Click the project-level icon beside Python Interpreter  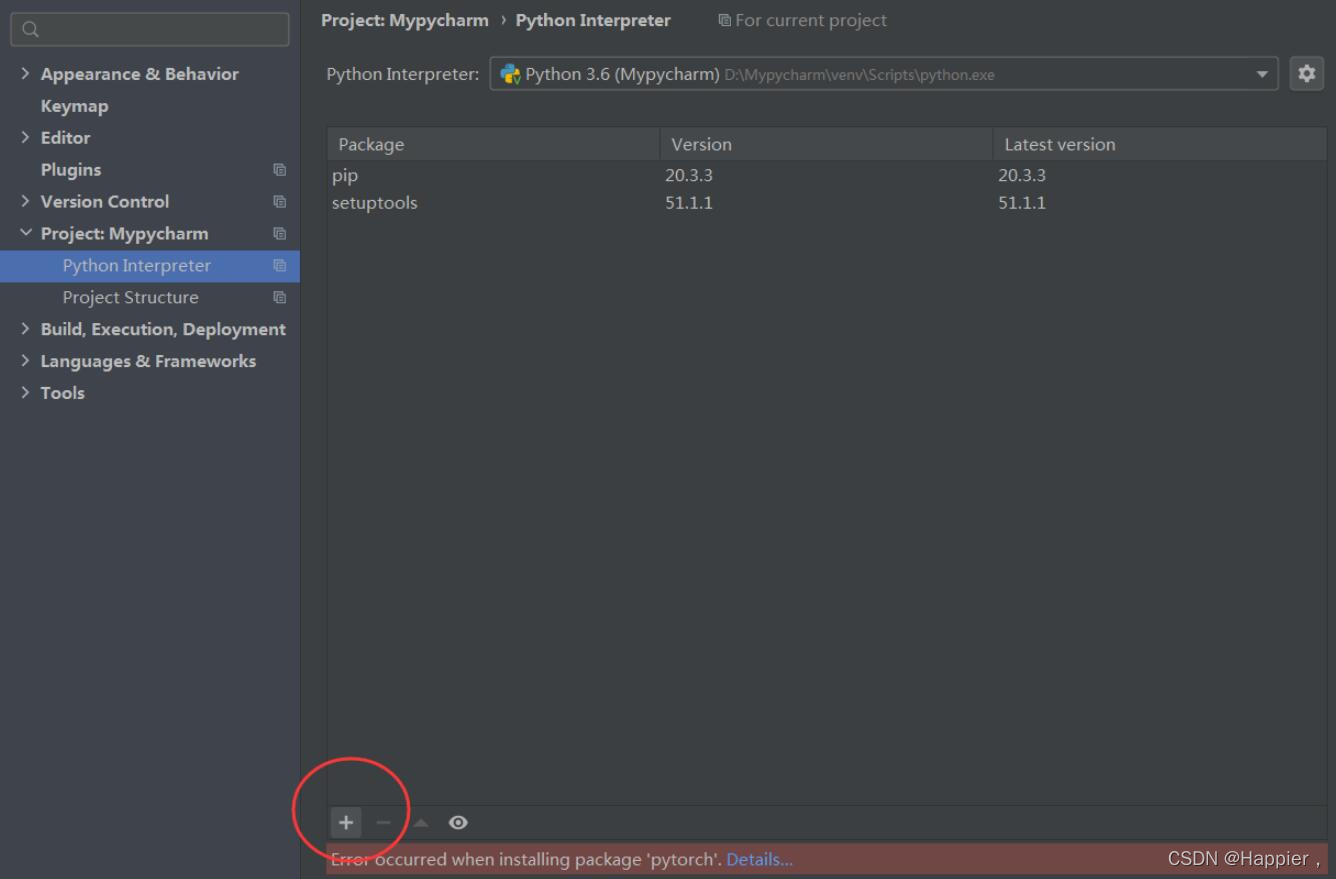click(279, 266)
